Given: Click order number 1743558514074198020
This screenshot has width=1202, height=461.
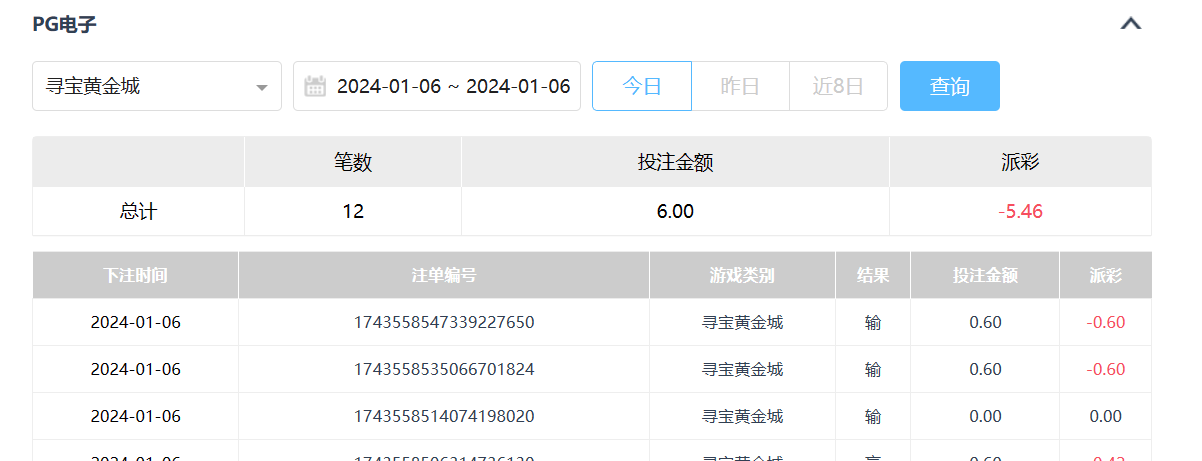Looking at the screenshot, I should 444,416.
